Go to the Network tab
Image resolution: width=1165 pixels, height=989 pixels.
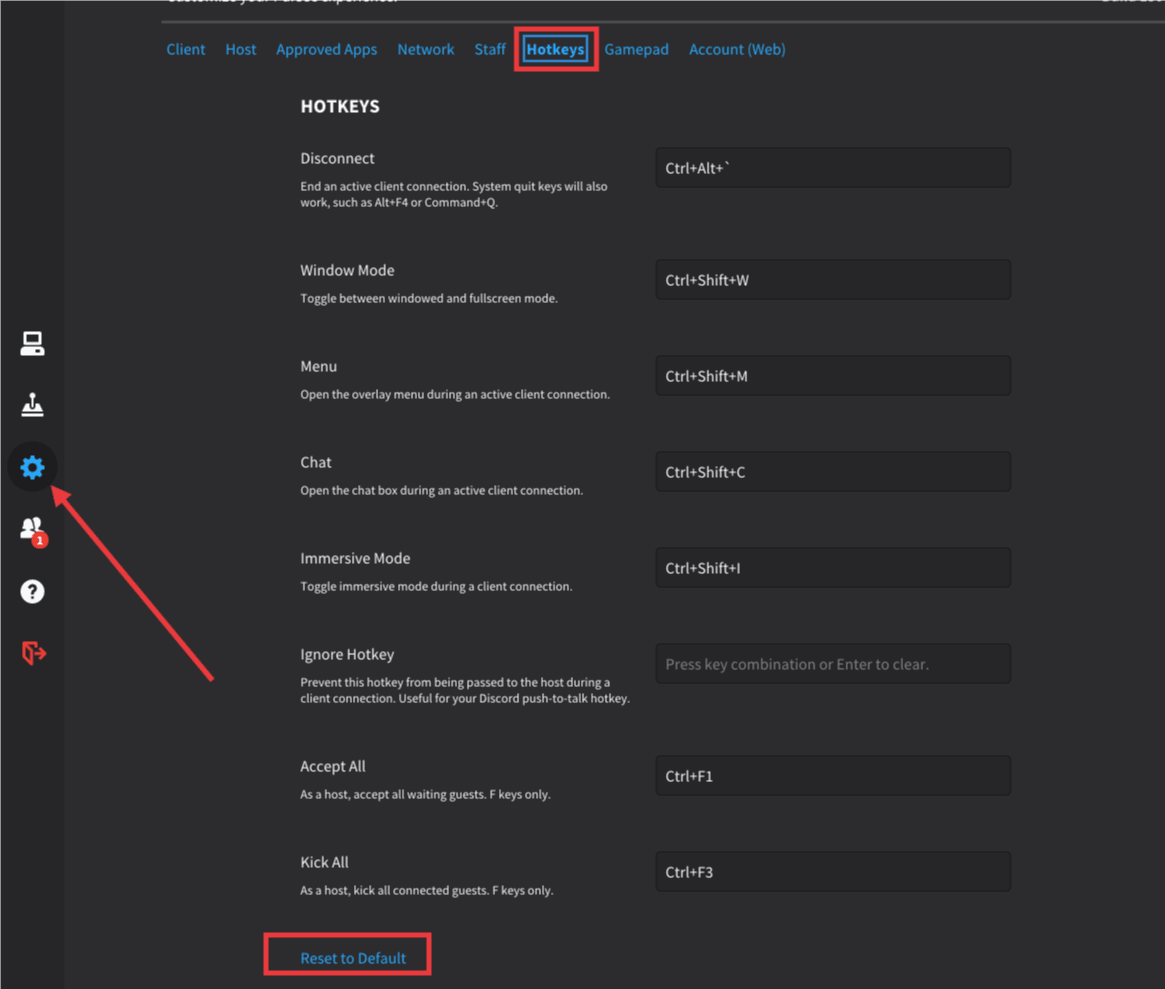(425, 49)
